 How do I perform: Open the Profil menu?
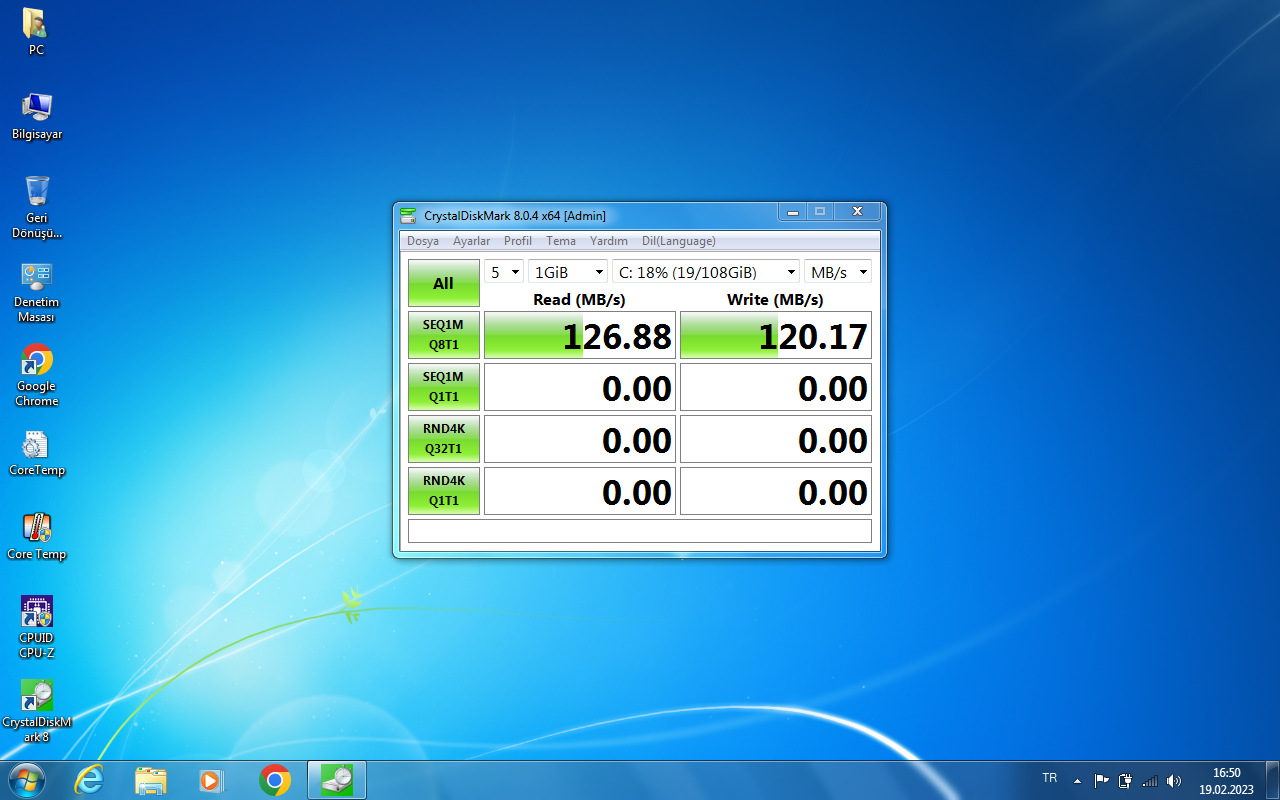518,241
